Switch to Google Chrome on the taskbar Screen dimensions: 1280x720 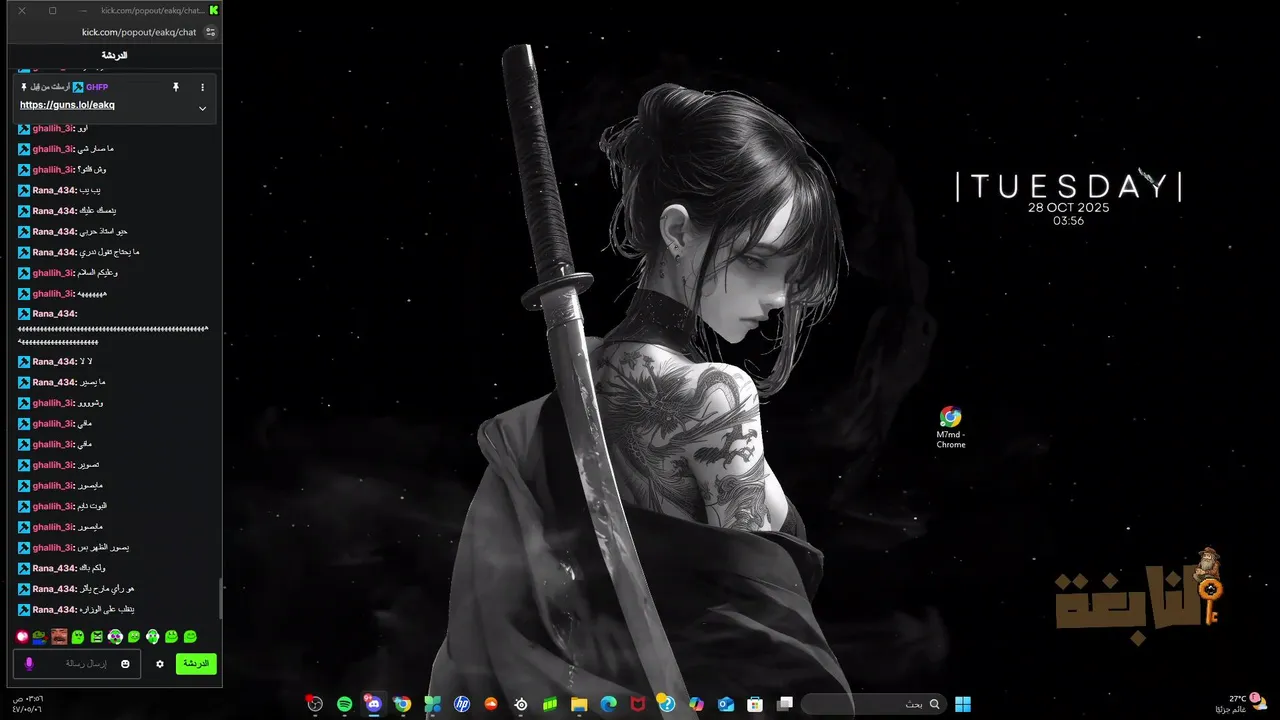click(x=402, y=704)
